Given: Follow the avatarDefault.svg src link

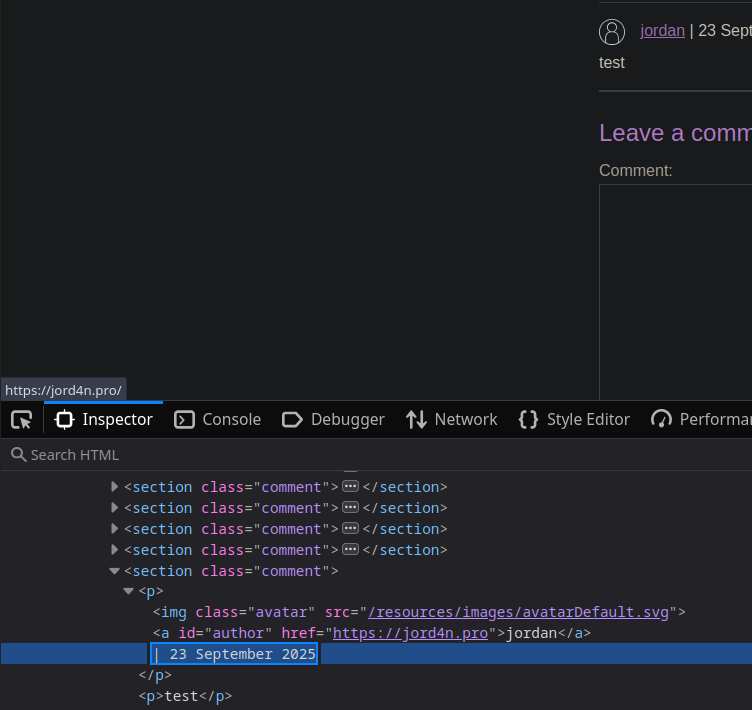Looking at the screenshot, I should click(x=519, y=612).
